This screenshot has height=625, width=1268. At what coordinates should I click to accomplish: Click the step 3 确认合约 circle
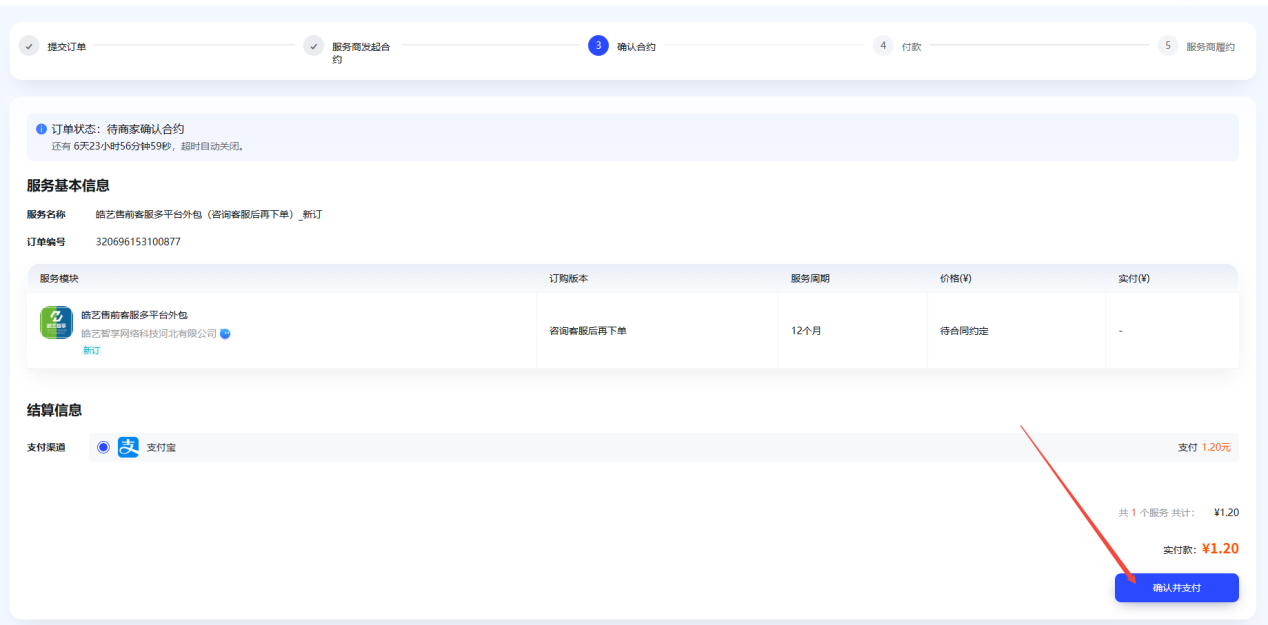[x=598, y=46]
